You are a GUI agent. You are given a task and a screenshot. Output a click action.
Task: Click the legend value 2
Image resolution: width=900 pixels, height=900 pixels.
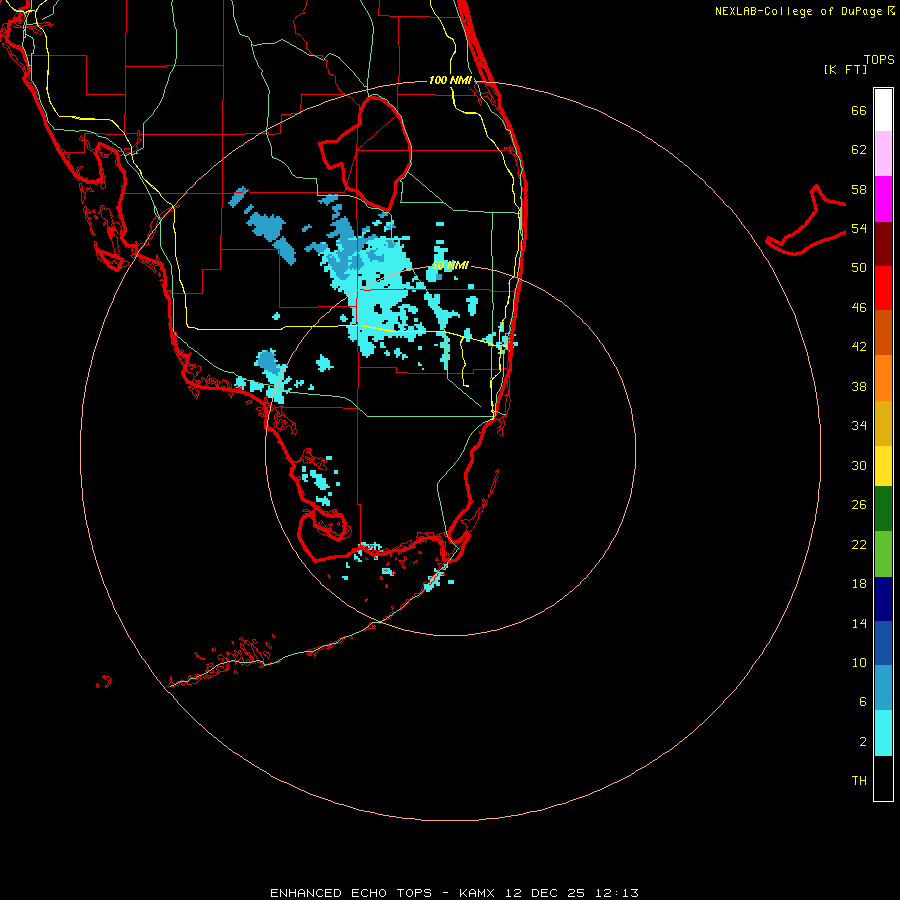863,742
